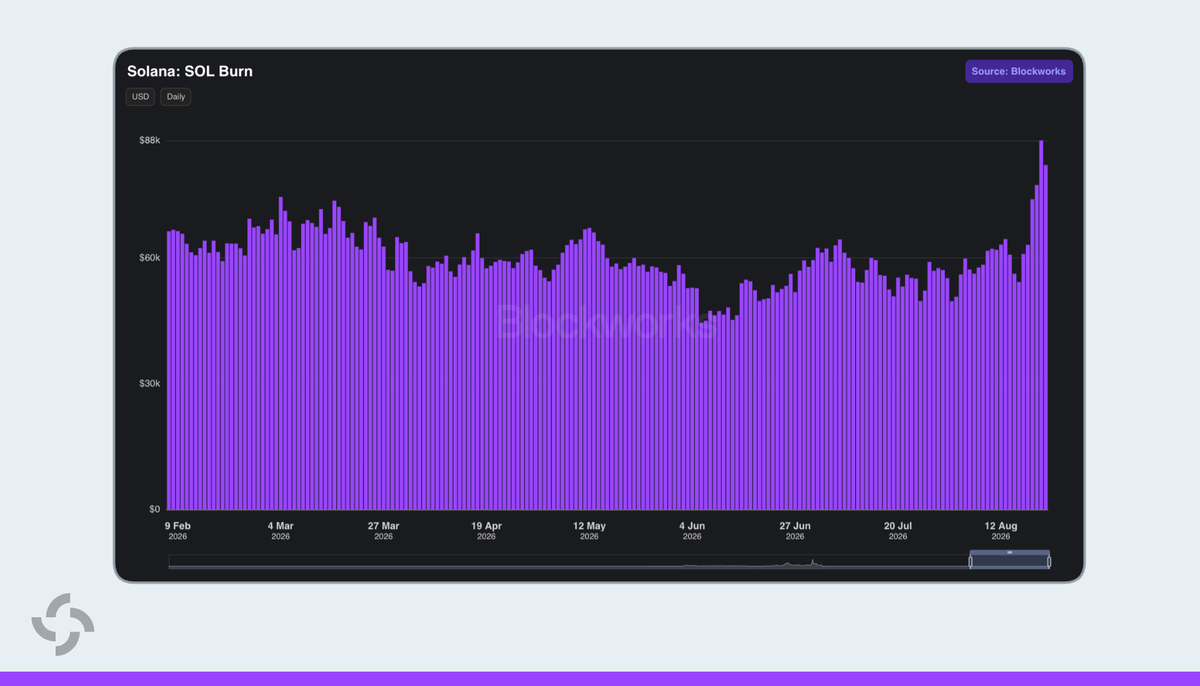Click the range navigator right handle
The height and width of the screenshot is (686, 1200).
point(1049,562)
